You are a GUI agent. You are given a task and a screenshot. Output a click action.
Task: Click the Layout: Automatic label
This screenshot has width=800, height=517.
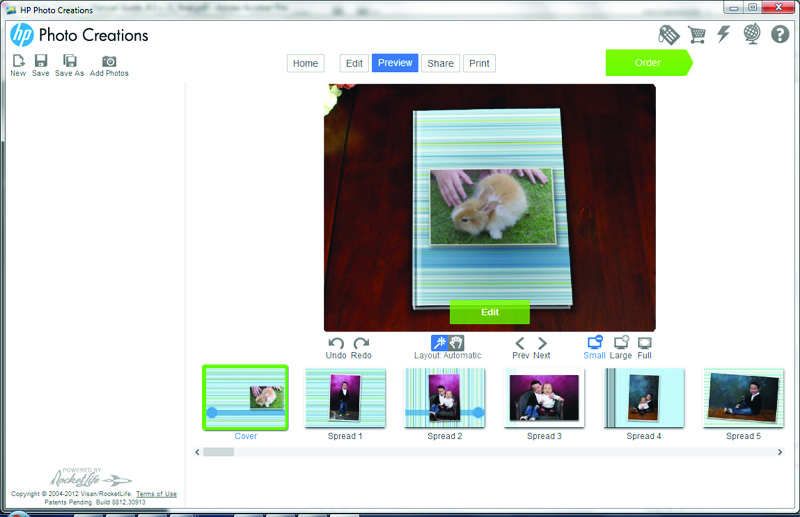pyautogui.click(x=447, y=356)
